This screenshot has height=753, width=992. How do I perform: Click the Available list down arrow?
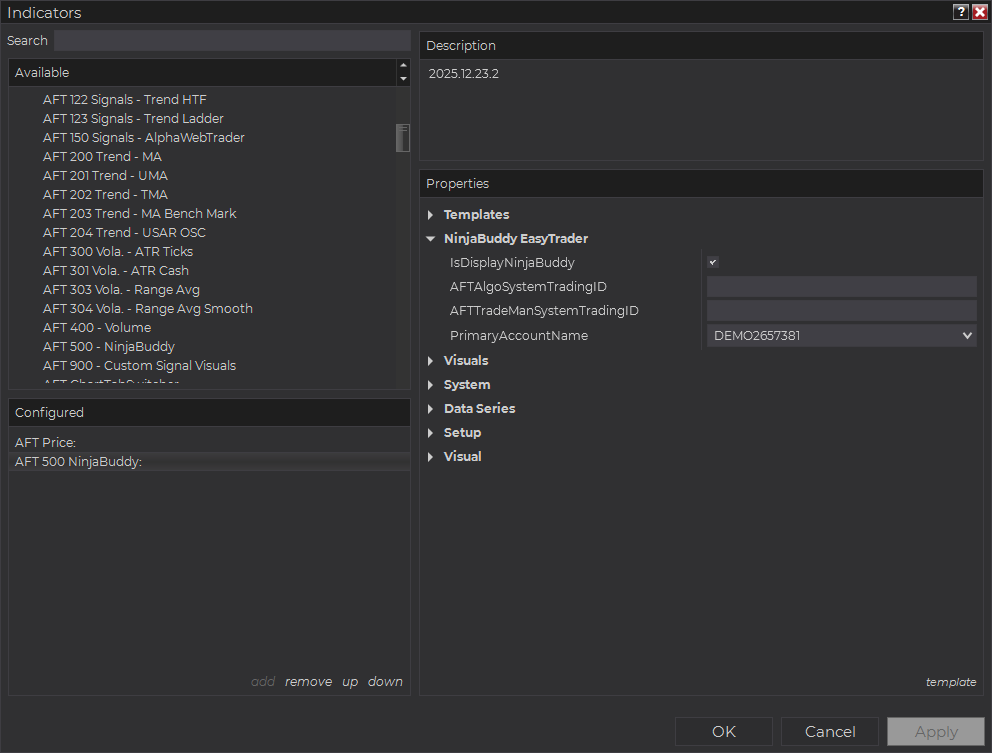tap(403, 79)
